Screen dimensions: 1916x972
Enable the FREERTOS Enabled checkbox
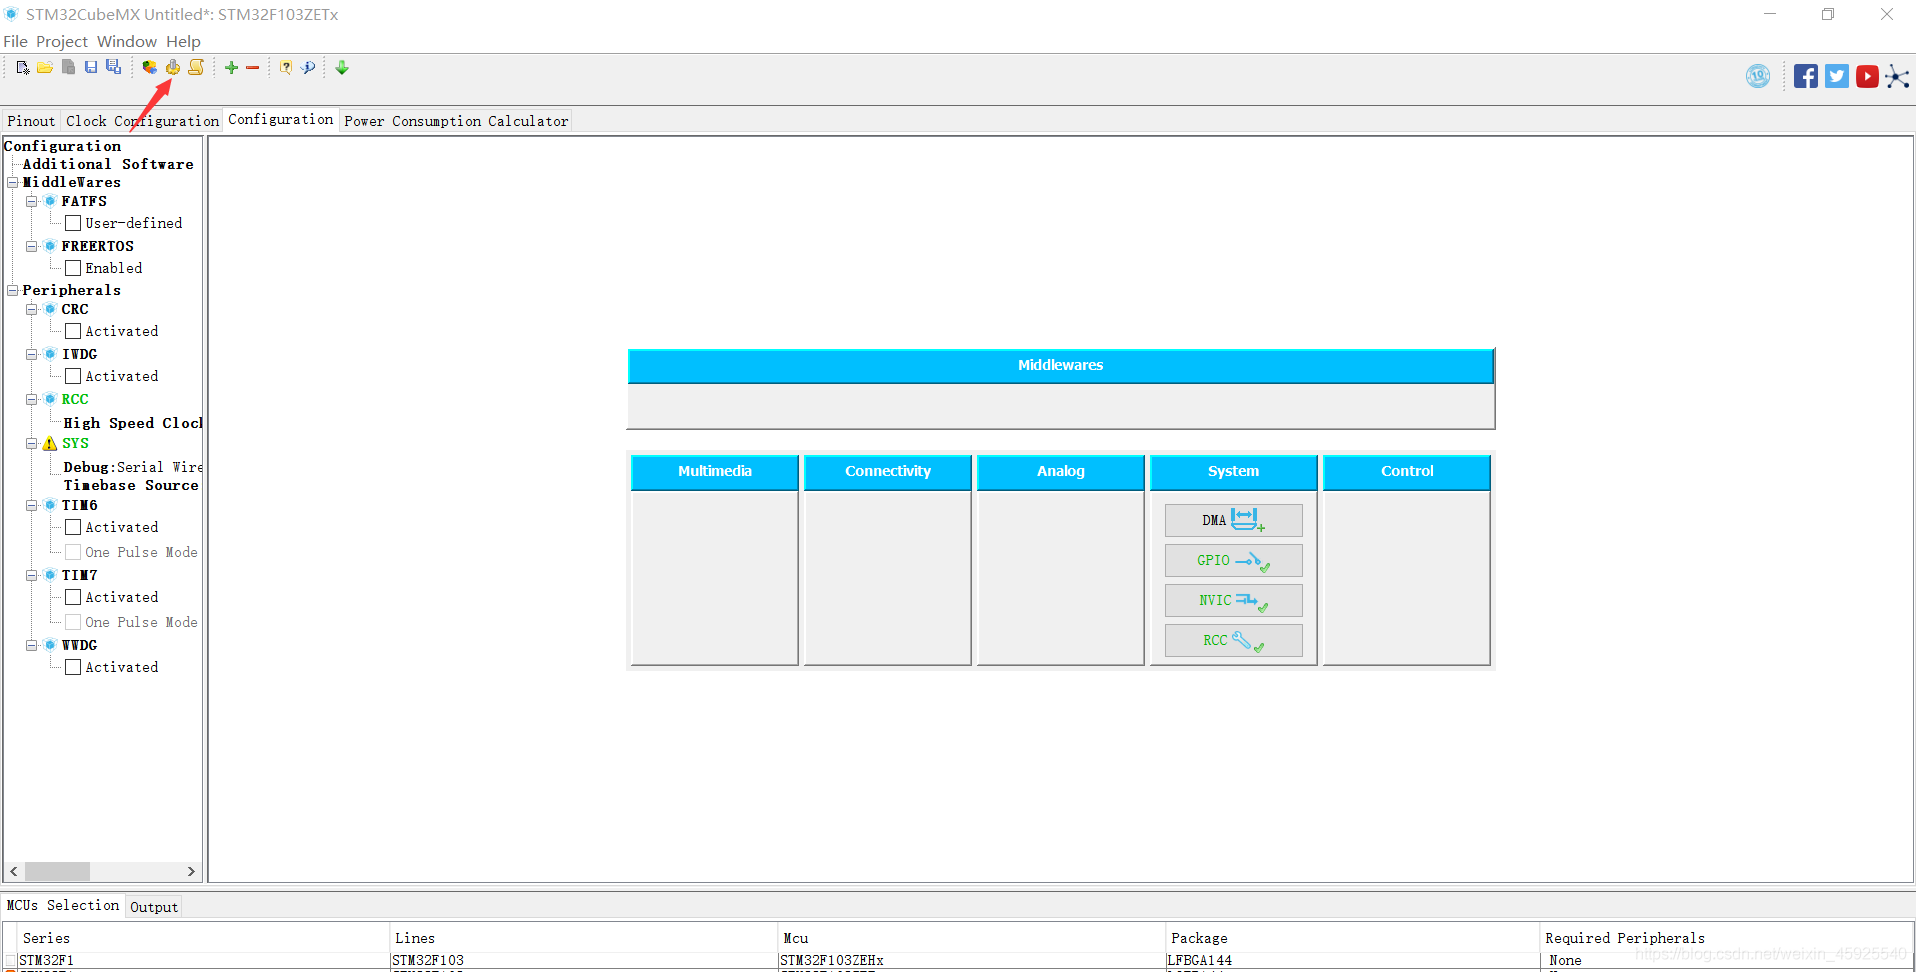pos(73,268)
